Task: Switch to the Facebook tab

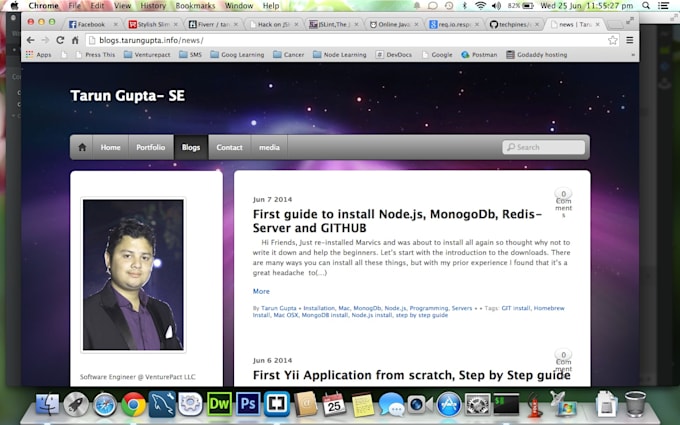Action: 91,24
